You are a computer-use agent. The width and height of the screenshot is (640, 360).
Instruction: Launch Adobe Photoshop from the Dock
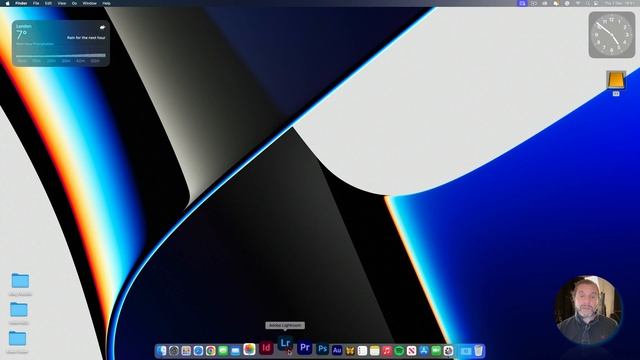pos(322,349)
